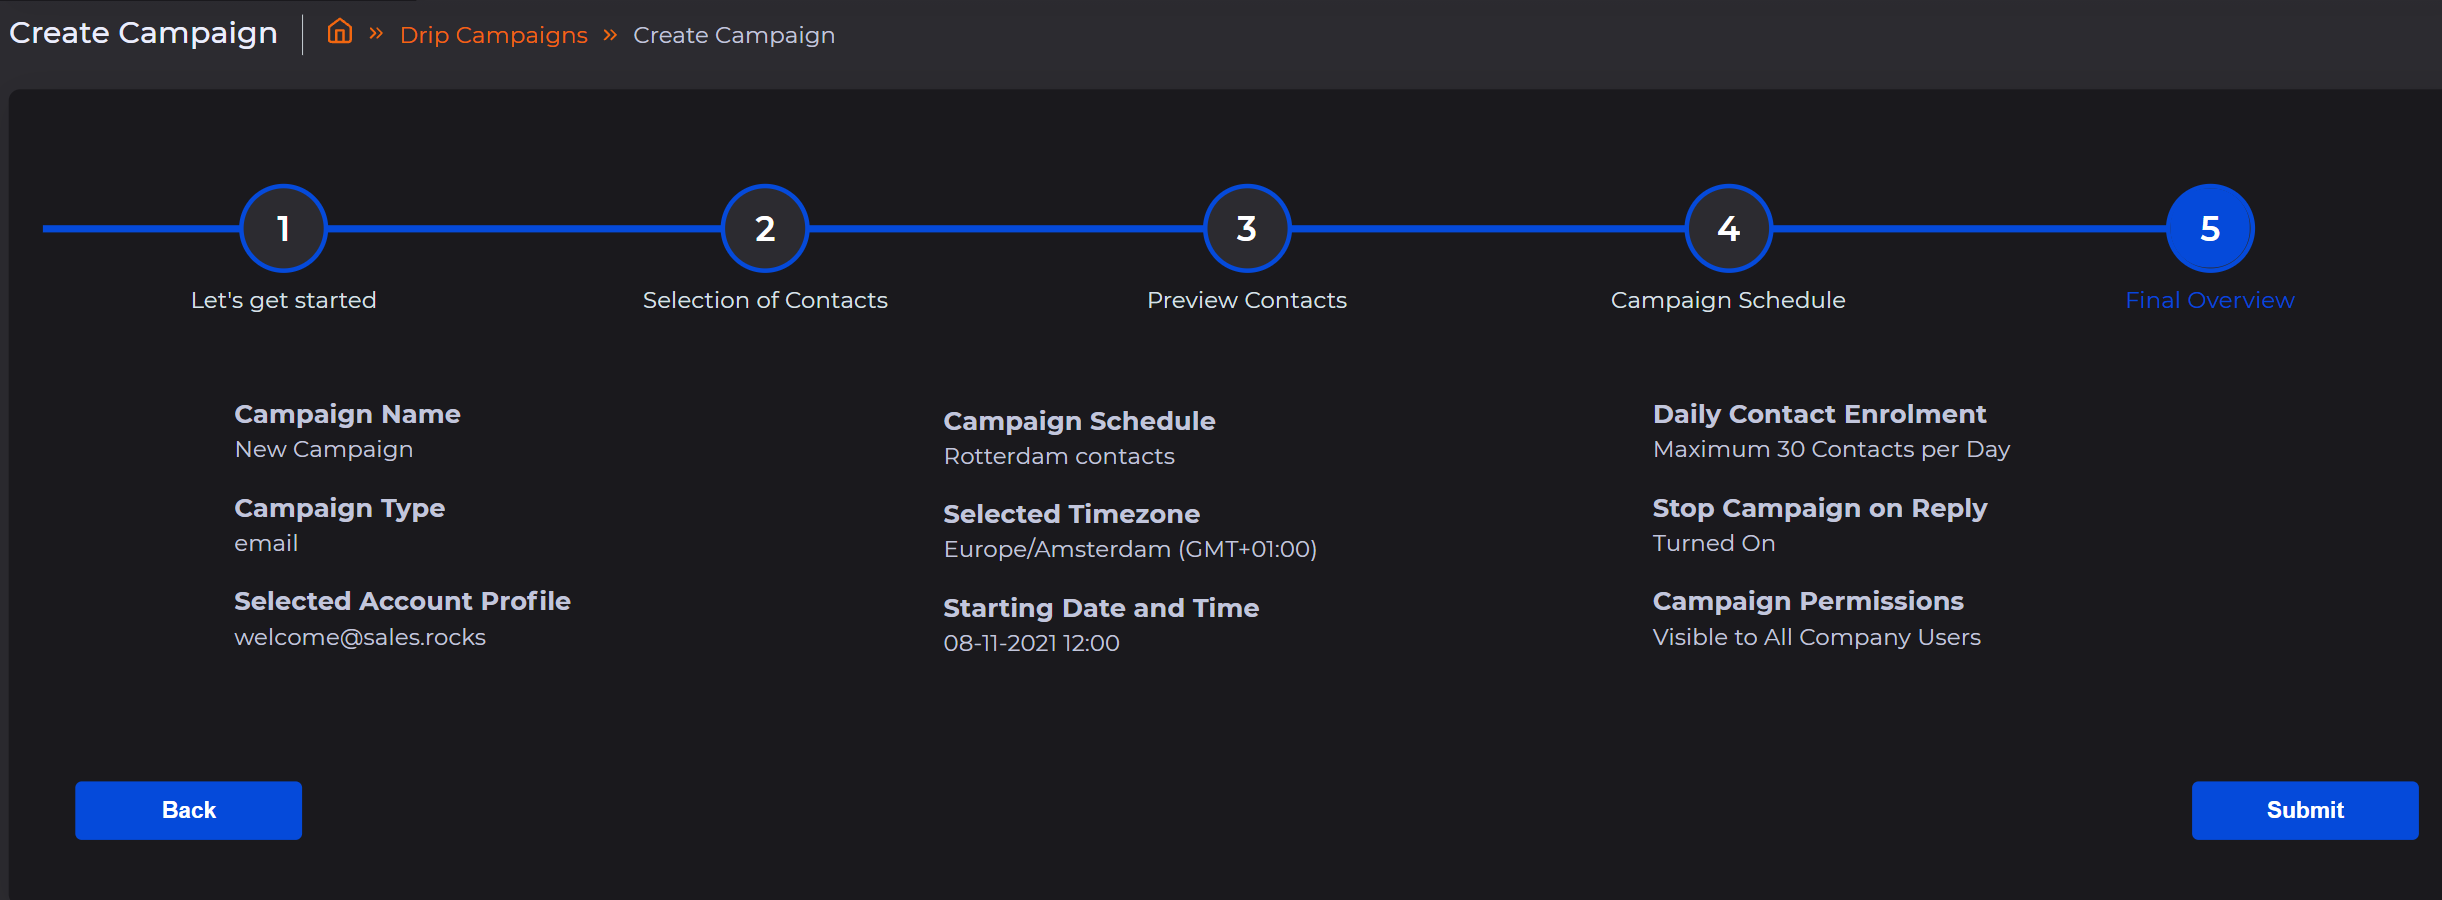Click the "Final Overview" step label

click(2210, 300)
